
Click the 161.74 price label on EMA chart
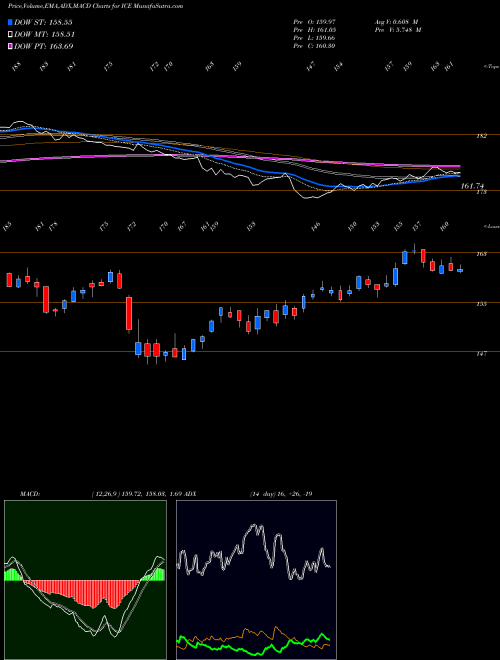tap(473, 185)
